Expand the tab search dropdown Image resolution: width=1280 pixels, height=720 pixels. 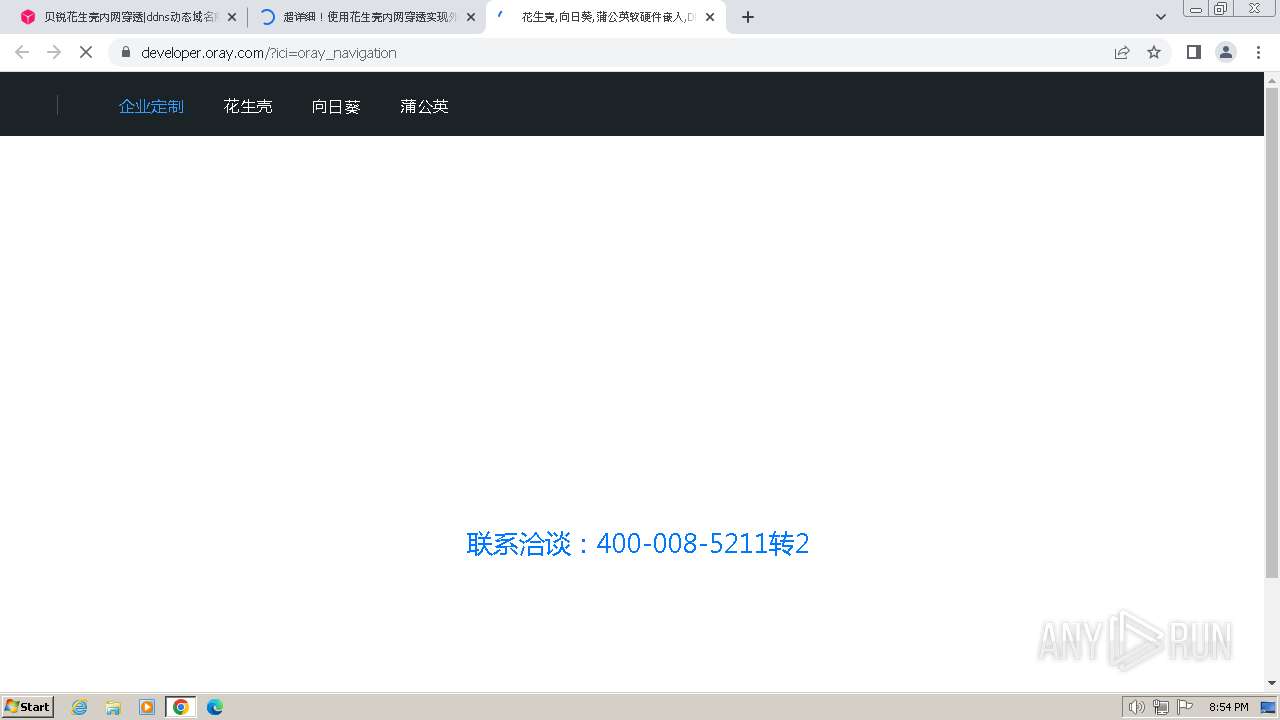[1161, 17]
